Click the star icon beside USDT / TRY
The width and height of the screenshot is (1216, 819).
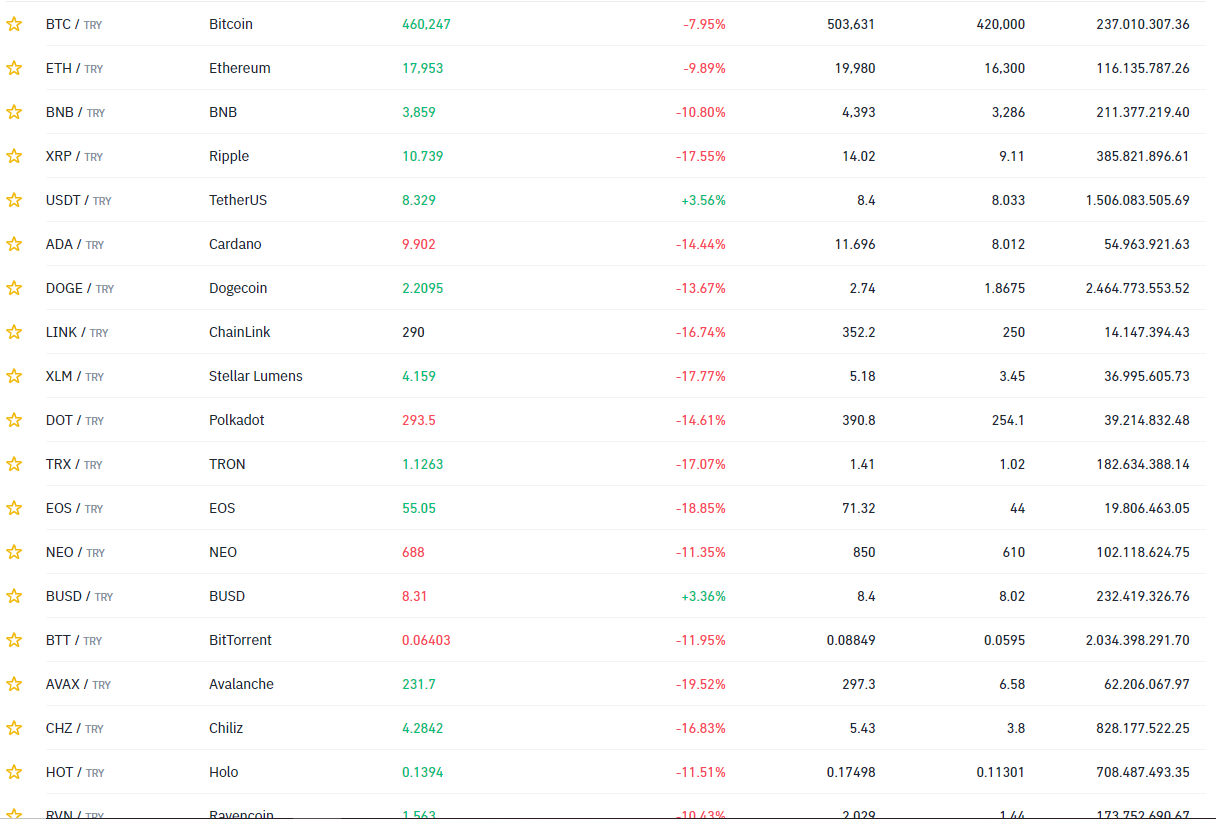point(14,200)
